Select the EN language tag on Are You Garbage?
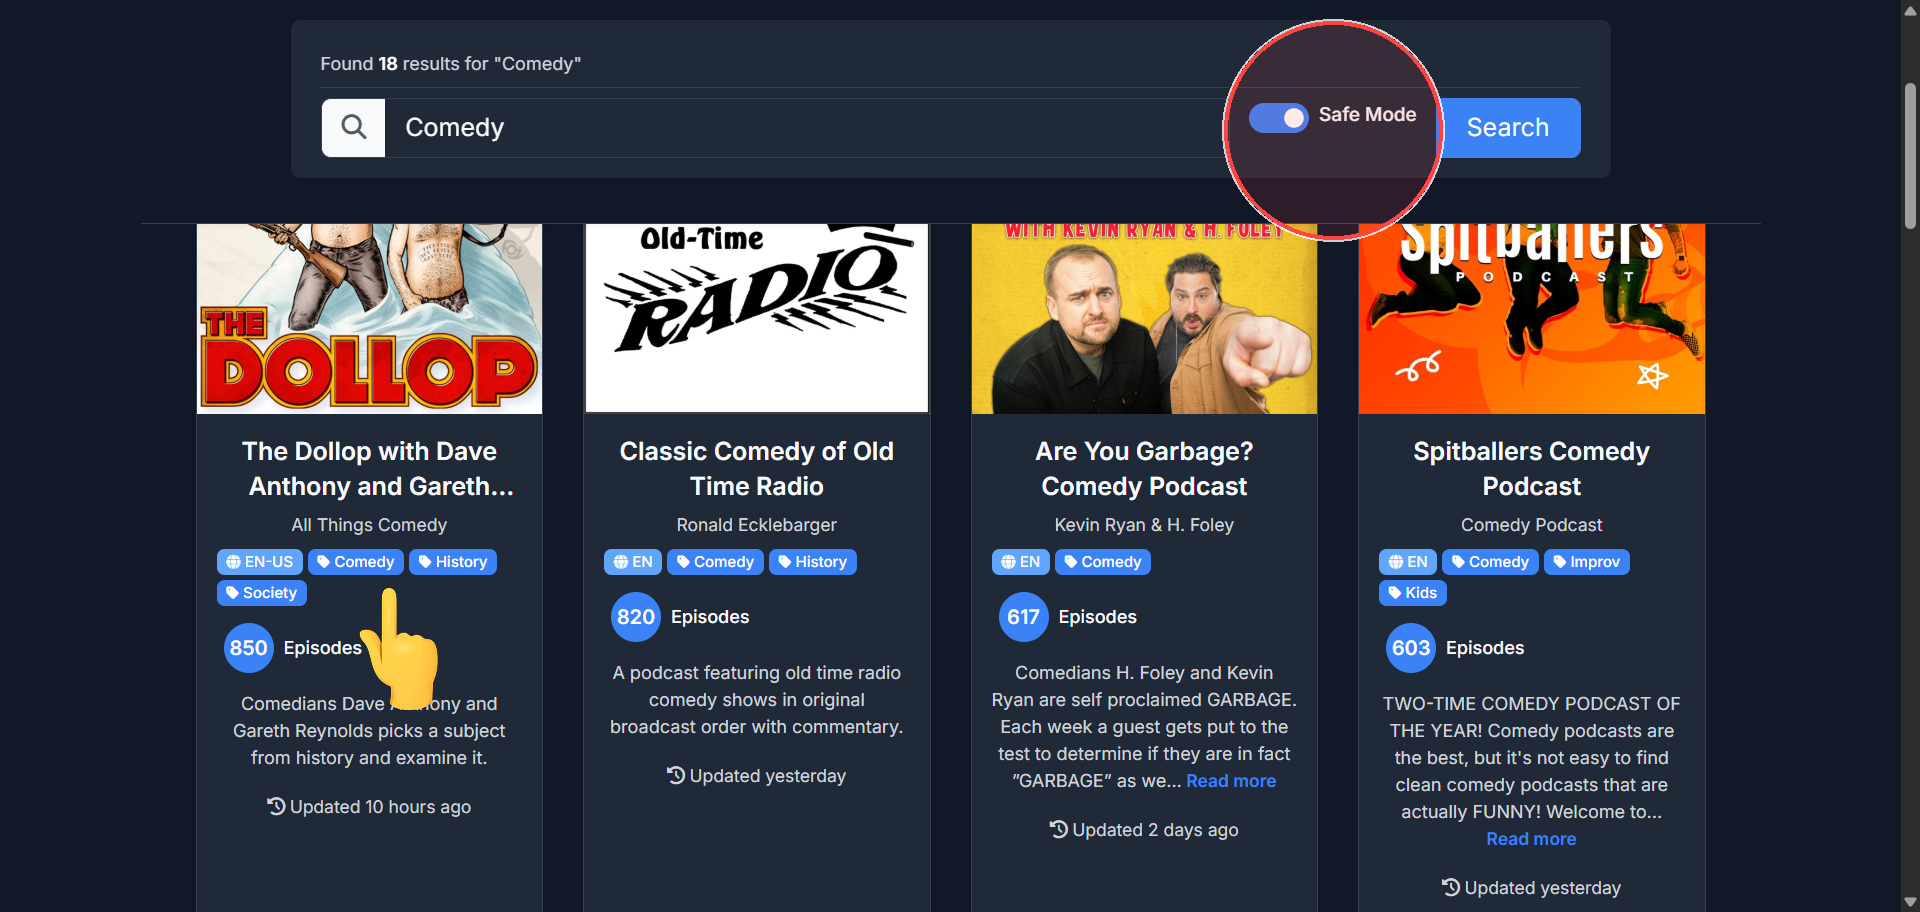This screenshot has height=912, width=1920. (1021, 562)
